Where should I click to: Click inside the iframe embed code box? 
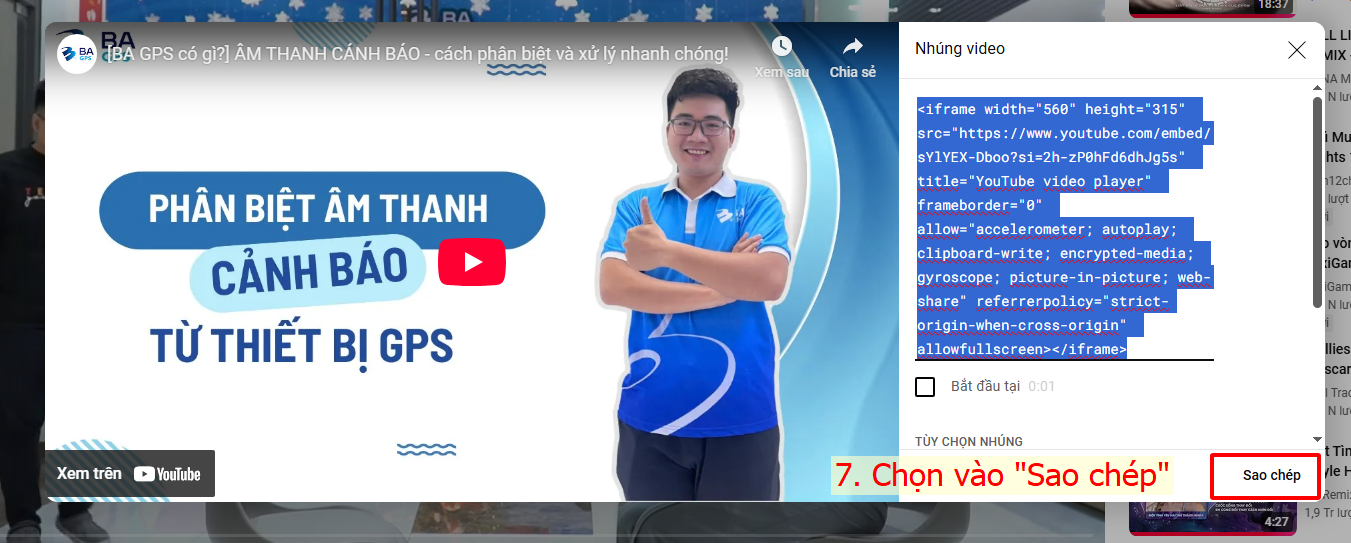tap(1064, 228)
